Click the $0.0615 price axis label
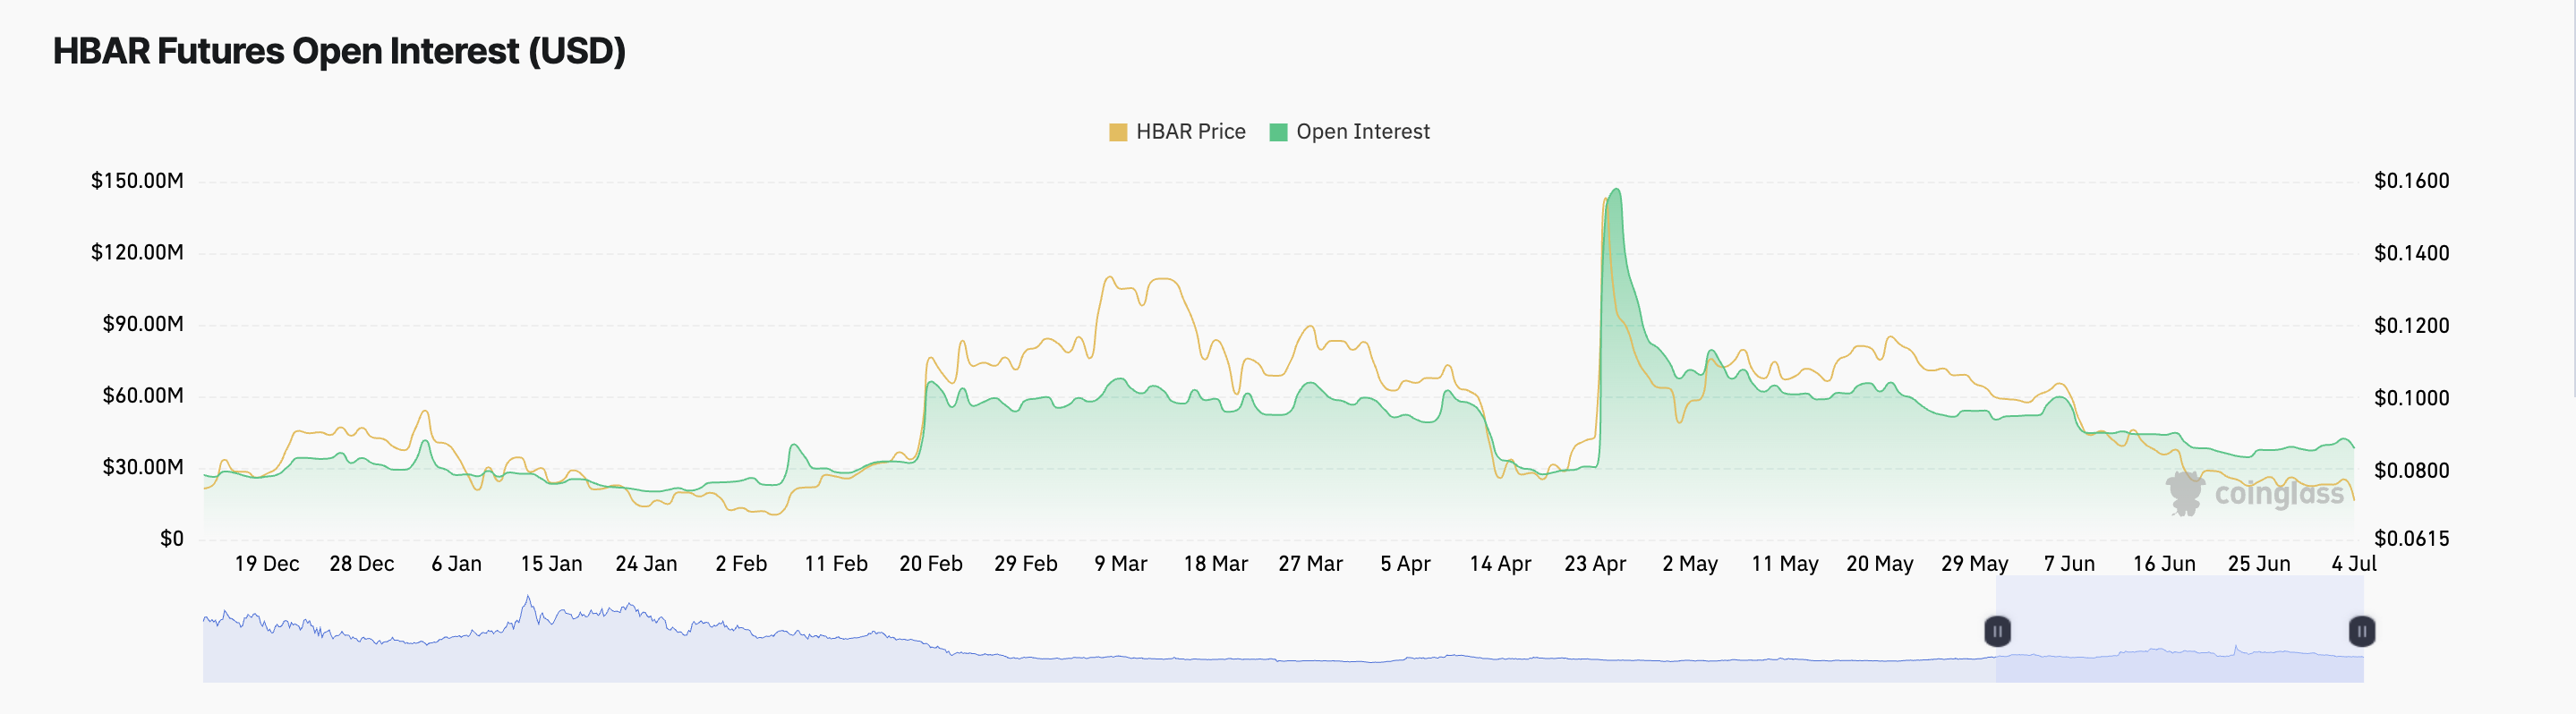The width and height of the screenshot is (2576, 714). tap(2411, 539)
